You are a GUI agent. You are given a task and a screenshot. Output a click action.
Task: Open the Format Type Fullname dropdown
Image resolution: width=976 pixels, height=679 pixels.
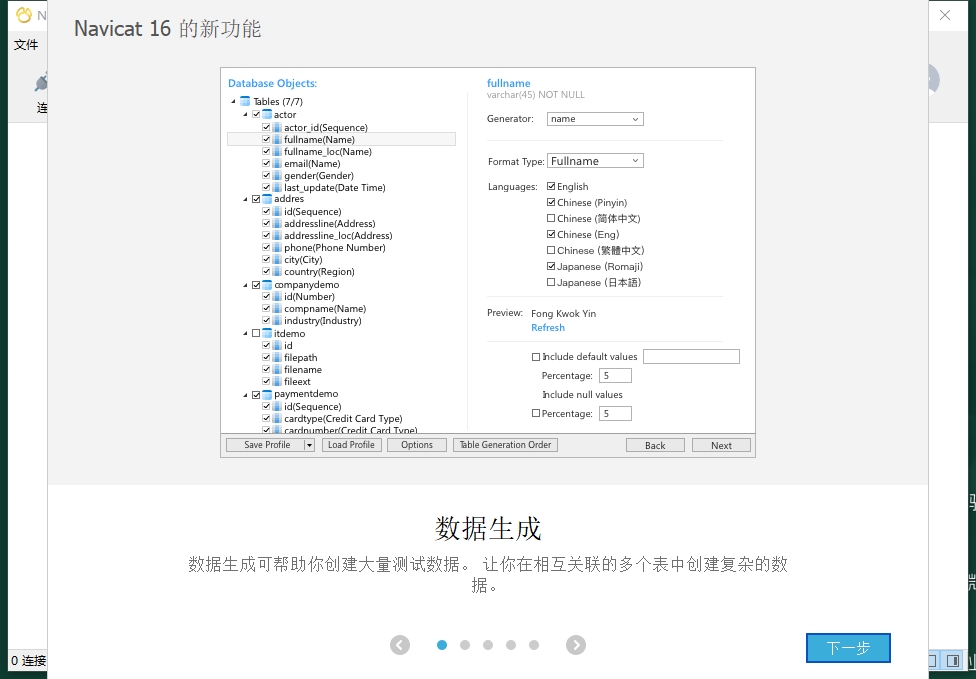595,161
